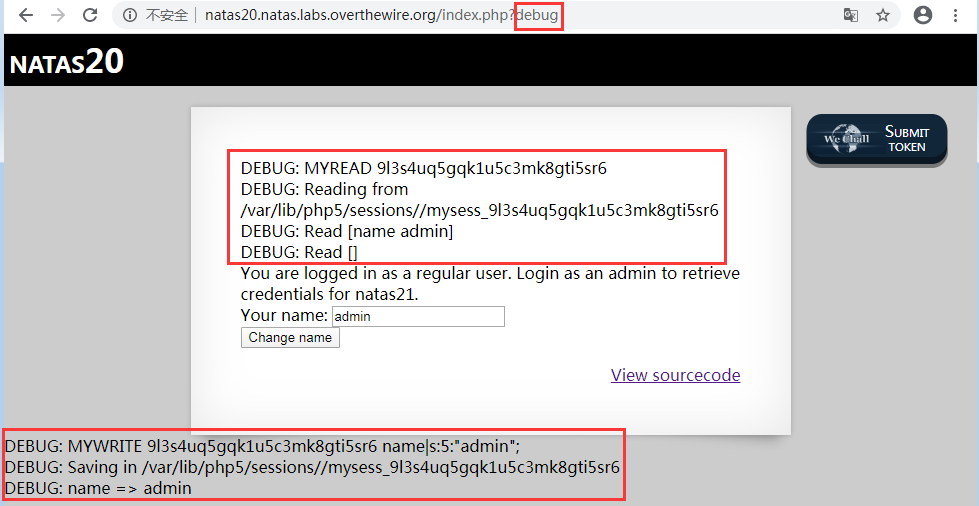Open the Chrome three-dot menu
The image size is (979, 506).
958,15
